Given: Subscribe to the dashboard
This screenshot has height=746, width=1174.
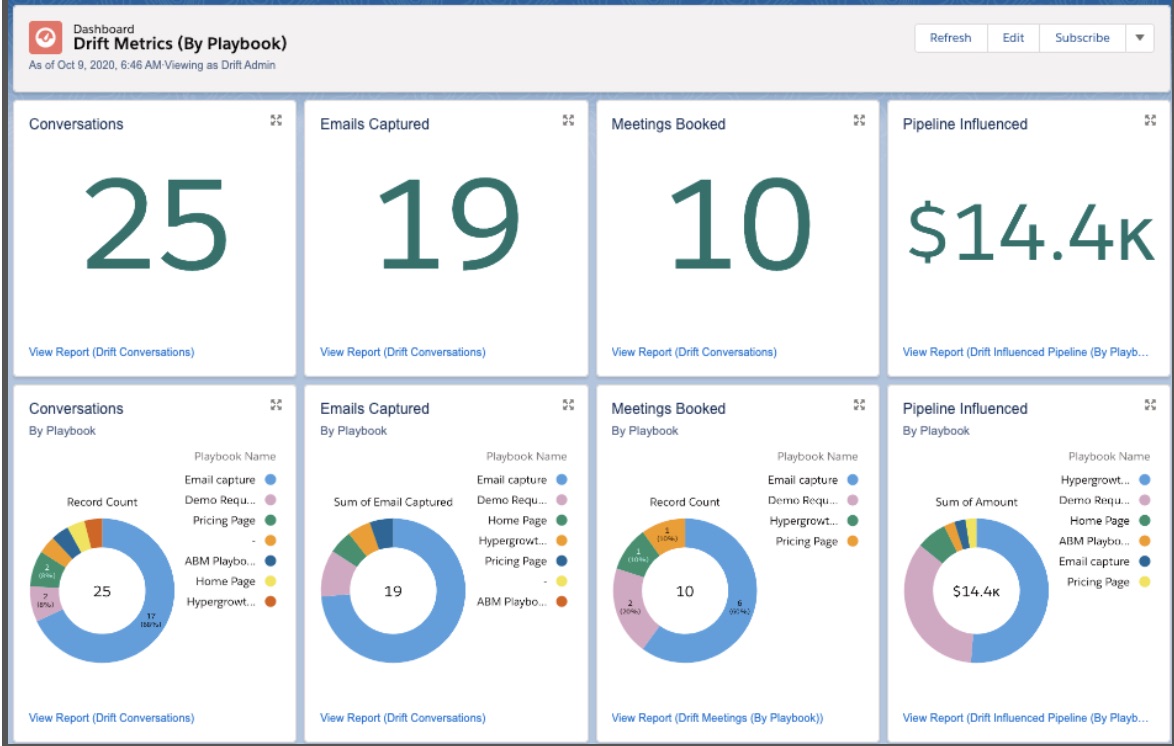Looking at the screenshot, I should [x=1082, y=37].
